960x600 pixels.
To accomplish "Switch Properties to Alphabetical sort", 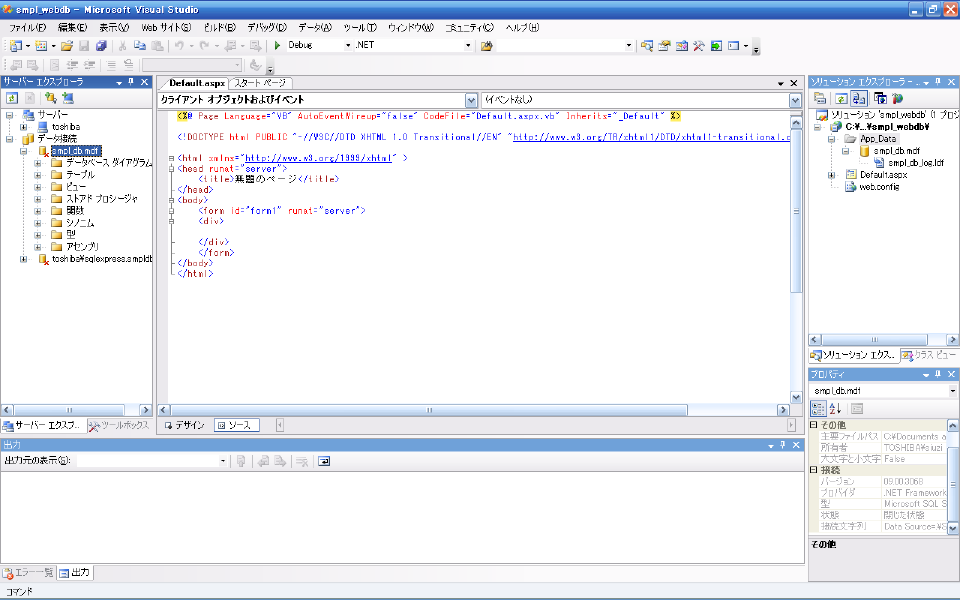I will pos(835,409).
